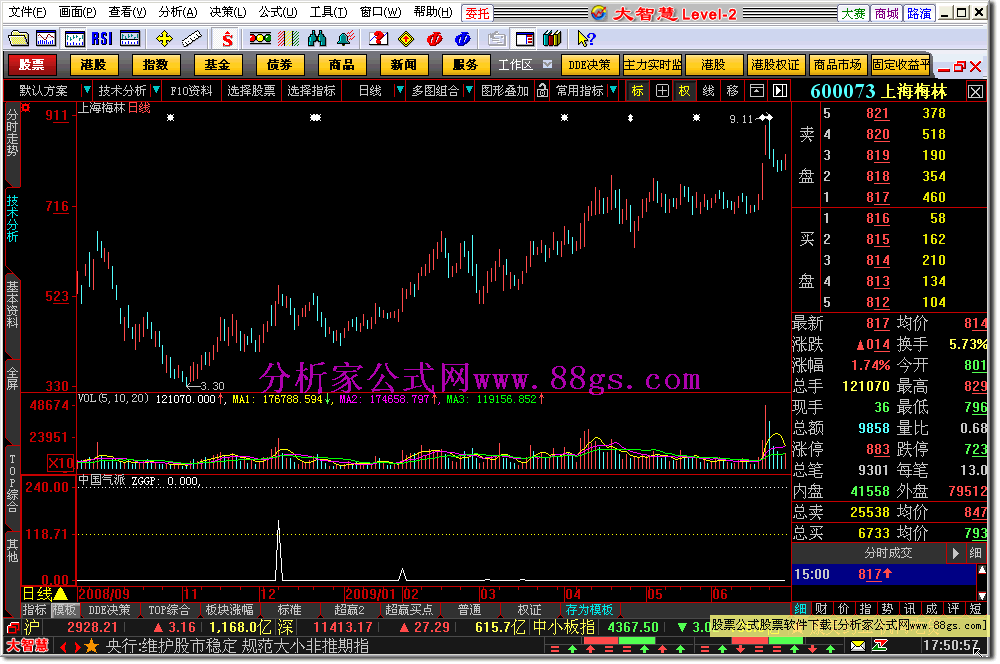
Task: Click the crosshair grid icon in chart toolbar
Action: (662, 91)
